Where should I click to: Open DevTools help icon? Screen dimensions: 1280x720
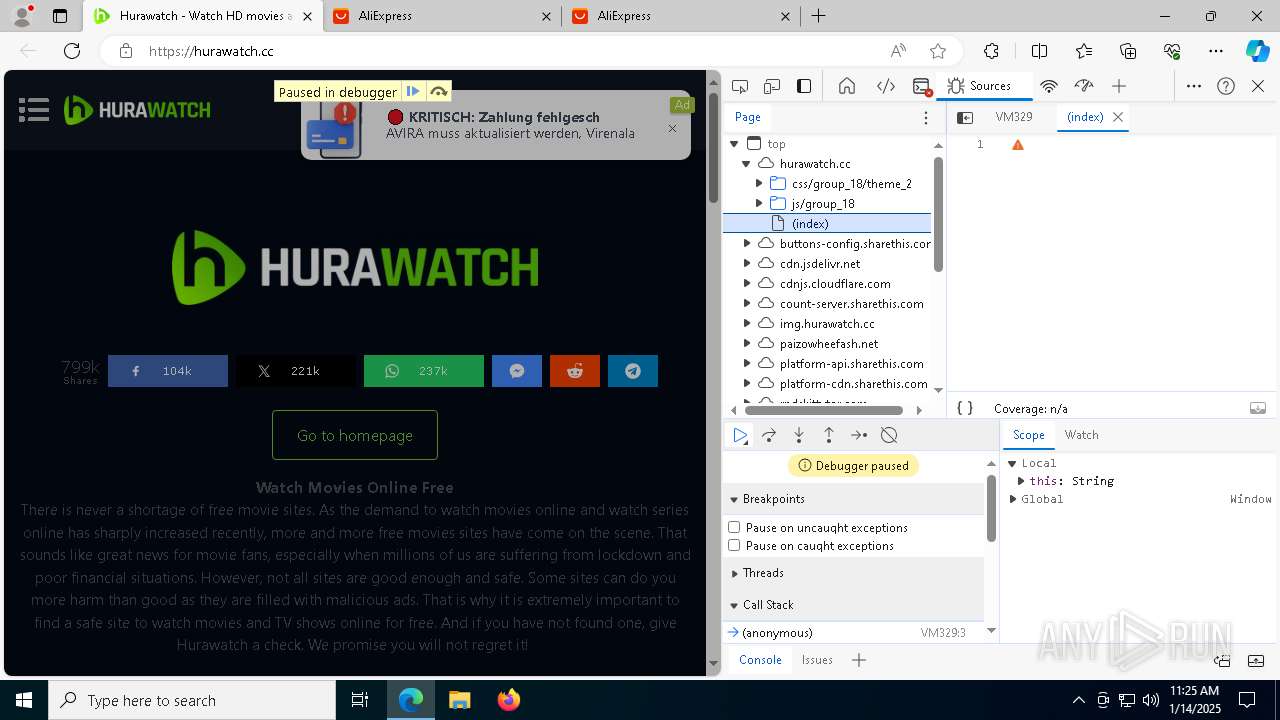(x=1226, y=86)
